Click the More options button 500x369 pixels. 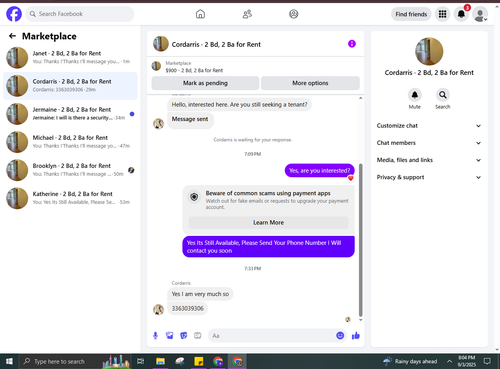tap(310, 83)
